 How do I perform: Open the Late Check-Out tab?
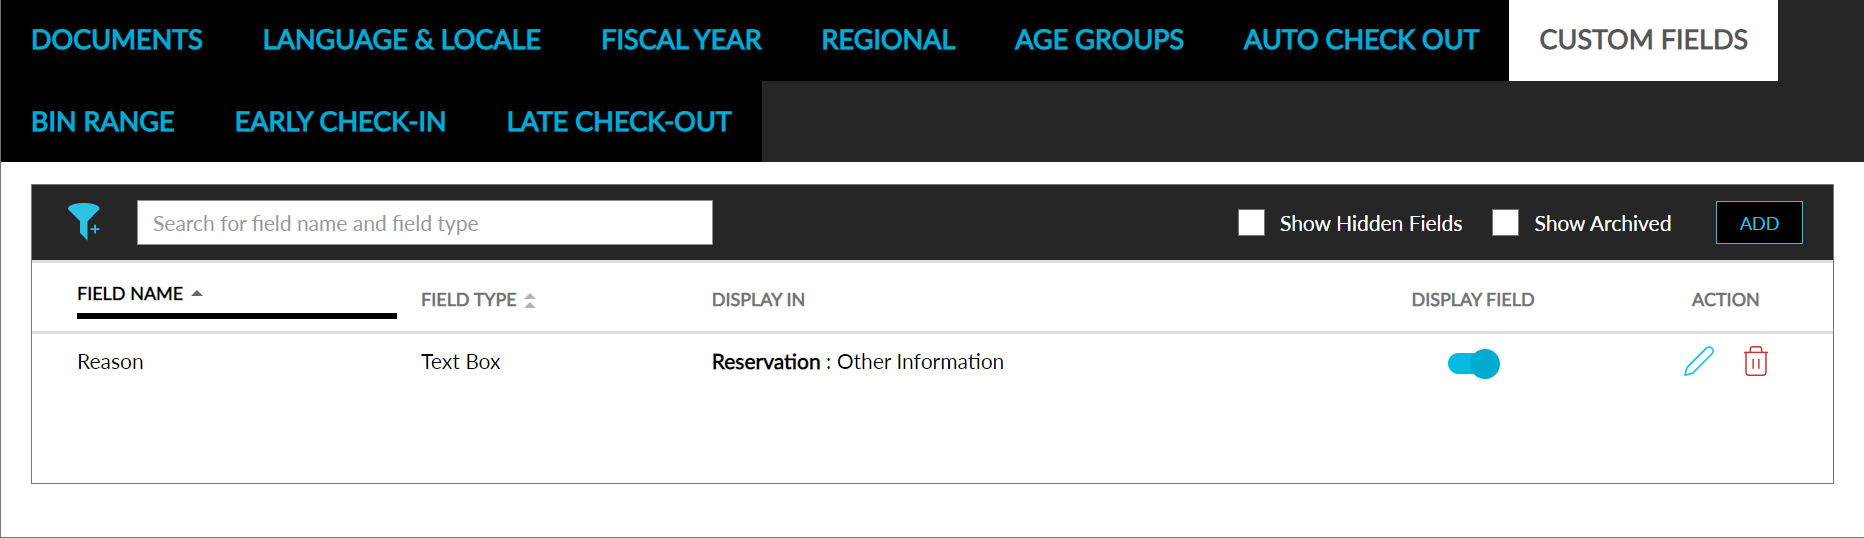pos(619,122)
